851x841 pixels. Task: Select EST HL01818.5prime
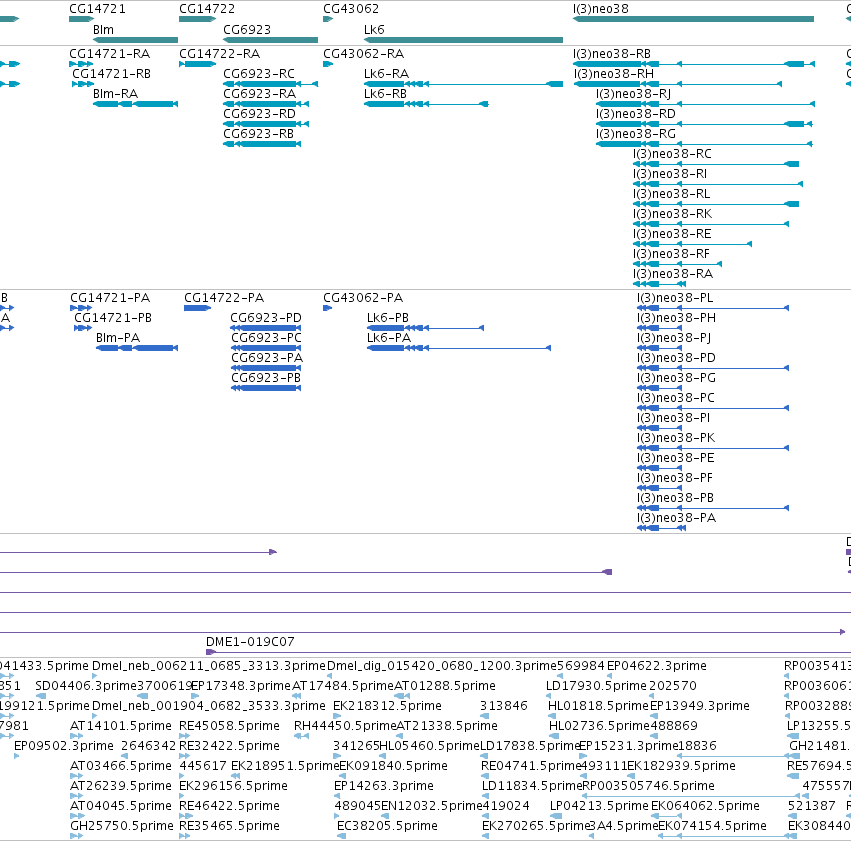[598, 706]
